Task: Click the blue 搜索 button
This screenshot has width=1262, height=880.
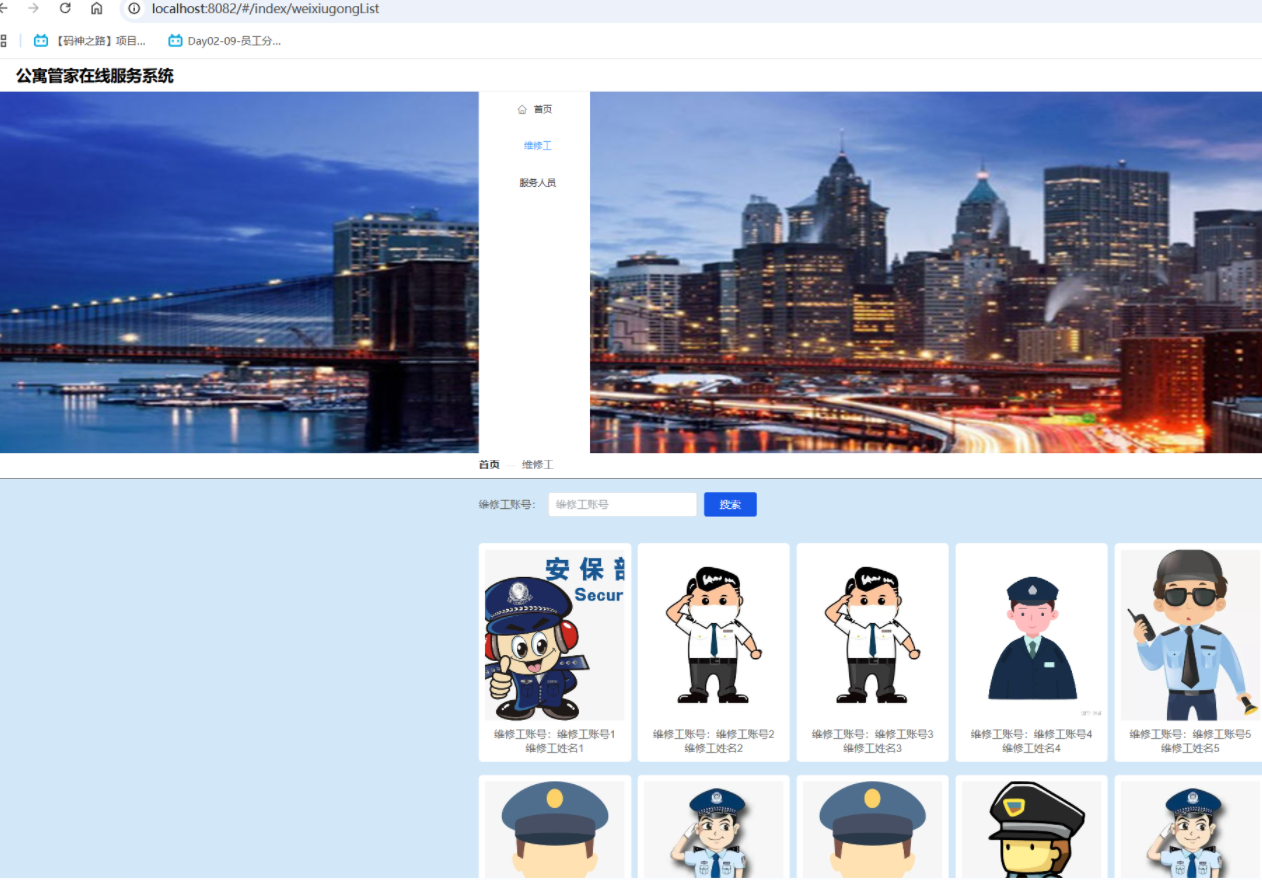Action: pos(730,505)
